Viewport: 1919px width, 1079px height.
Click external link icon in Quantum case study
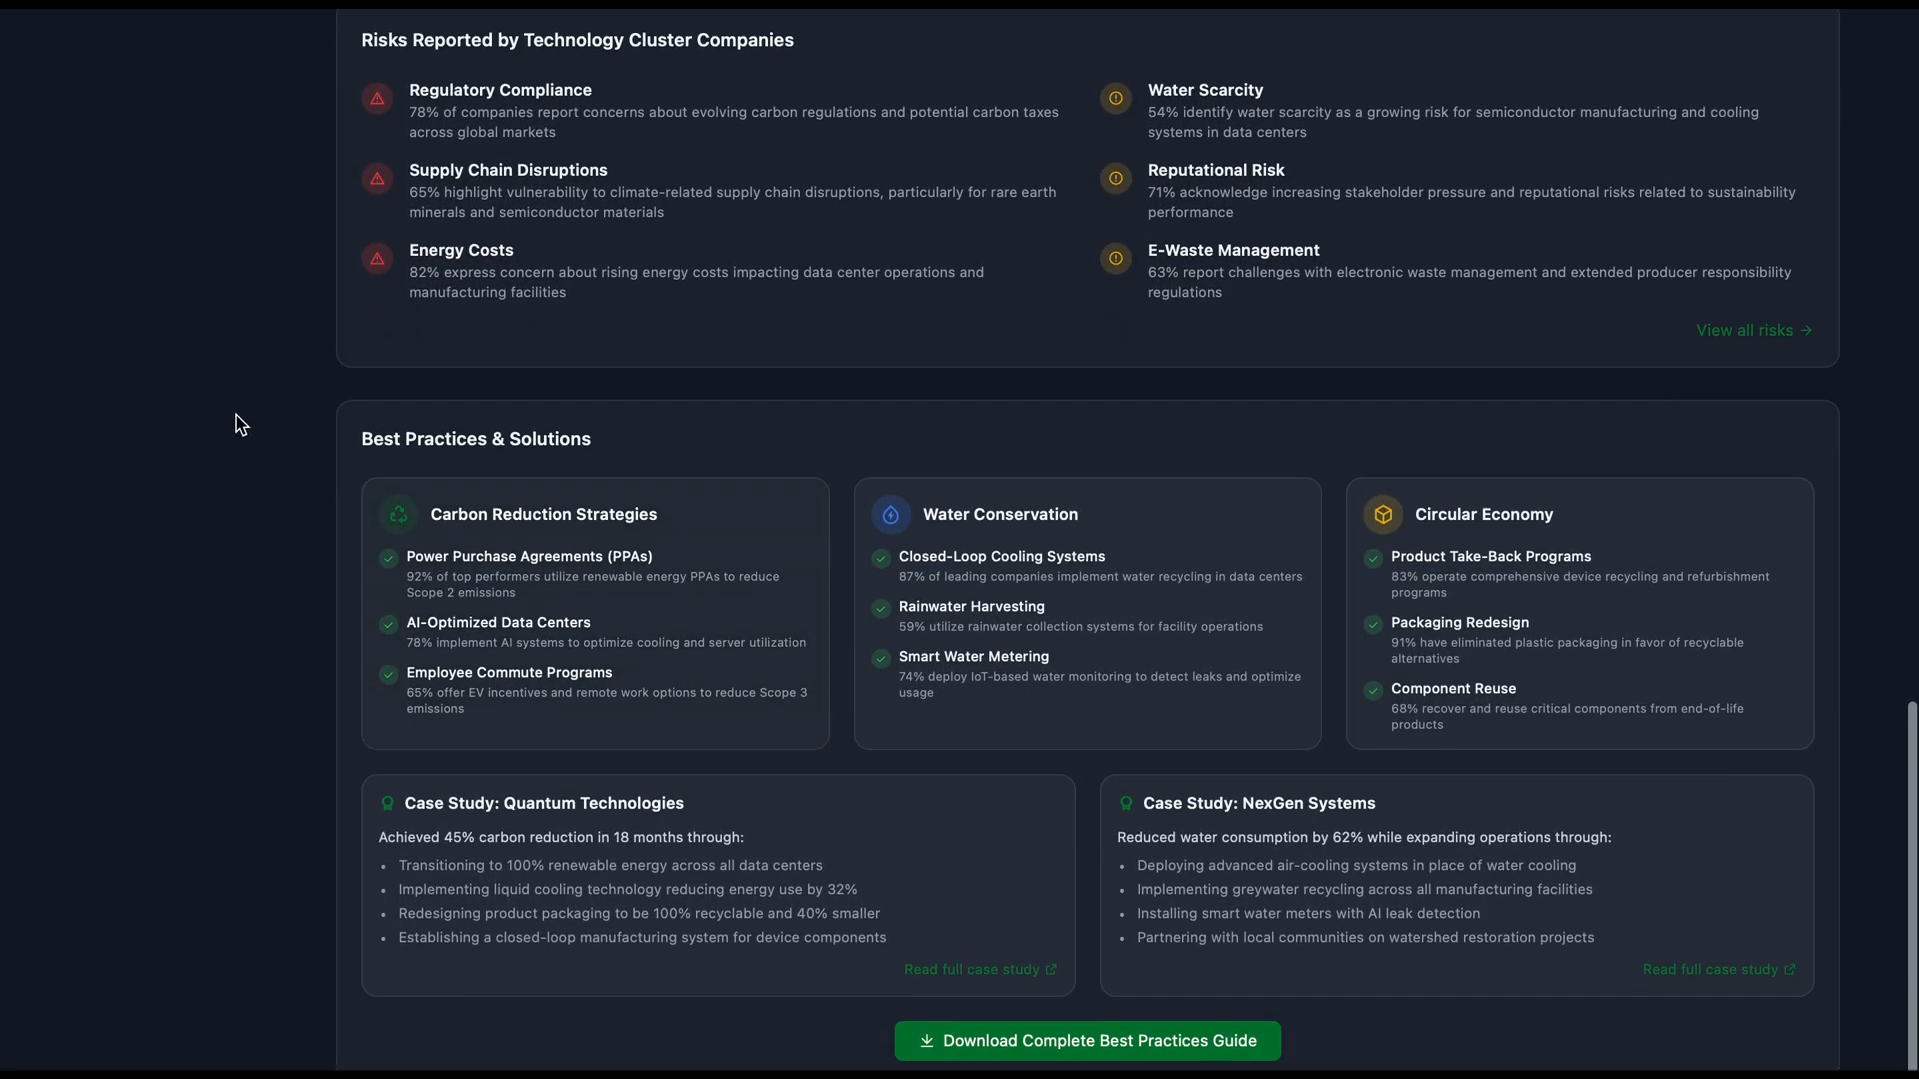click(x=1051, y=969)
